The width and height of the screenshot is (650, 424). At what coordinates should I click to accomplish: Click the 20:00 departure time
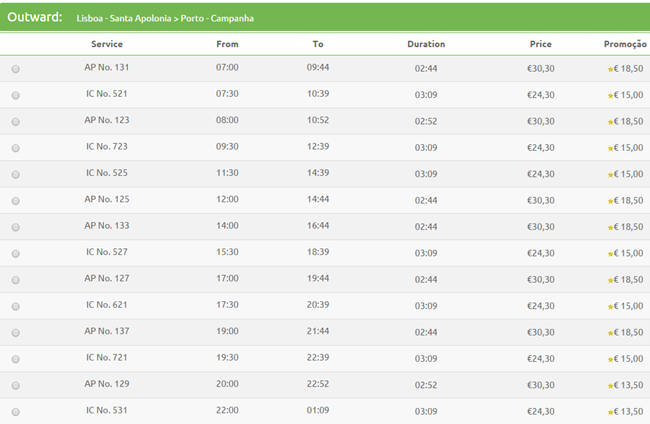[x=227, y=384]
